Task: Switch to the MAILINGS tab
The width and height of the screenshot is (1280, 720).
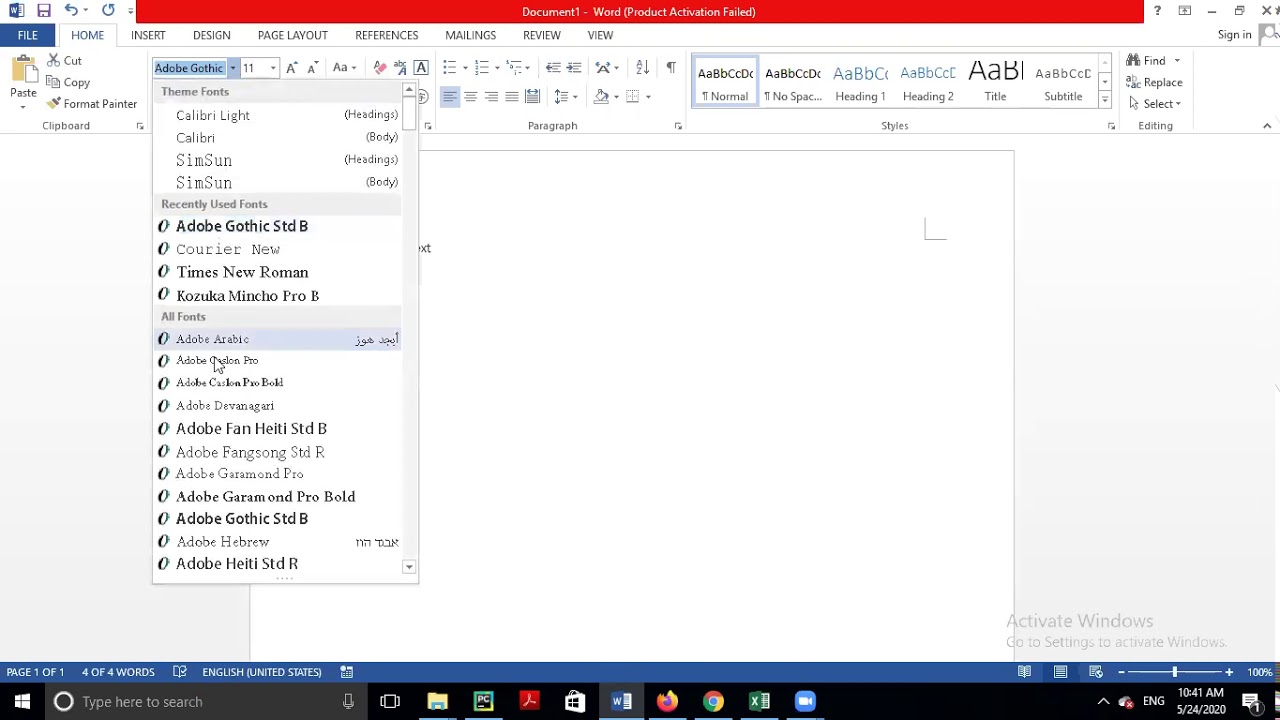Action: [x=470, y=35]
